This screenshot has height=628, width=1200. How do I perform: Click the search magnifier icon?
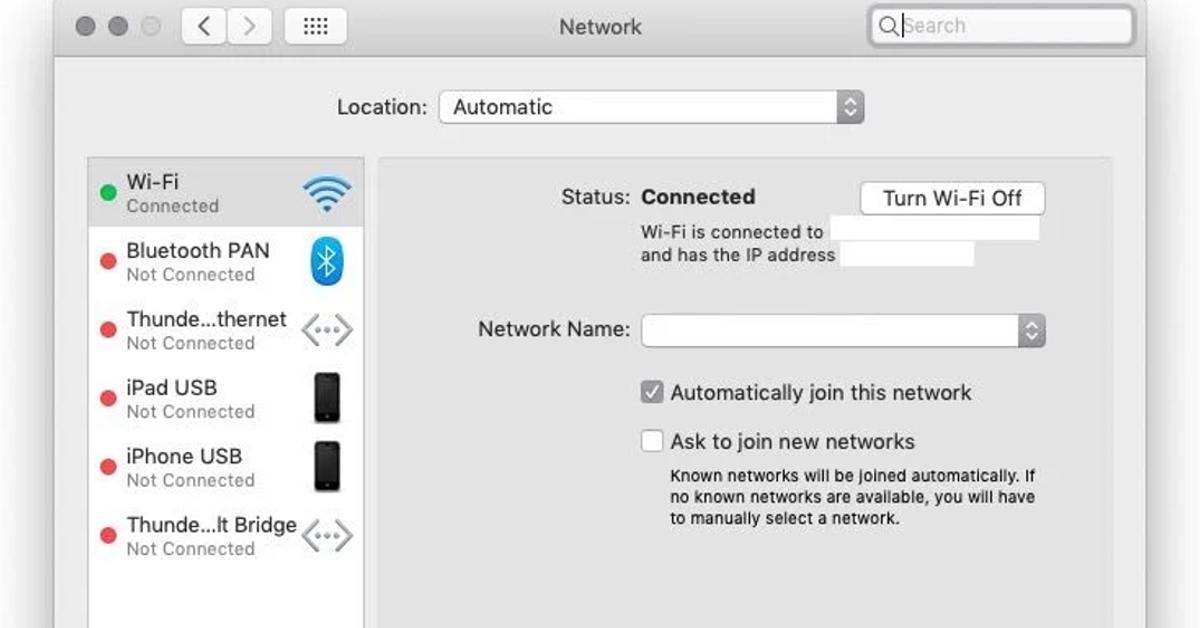pos(890,26)
